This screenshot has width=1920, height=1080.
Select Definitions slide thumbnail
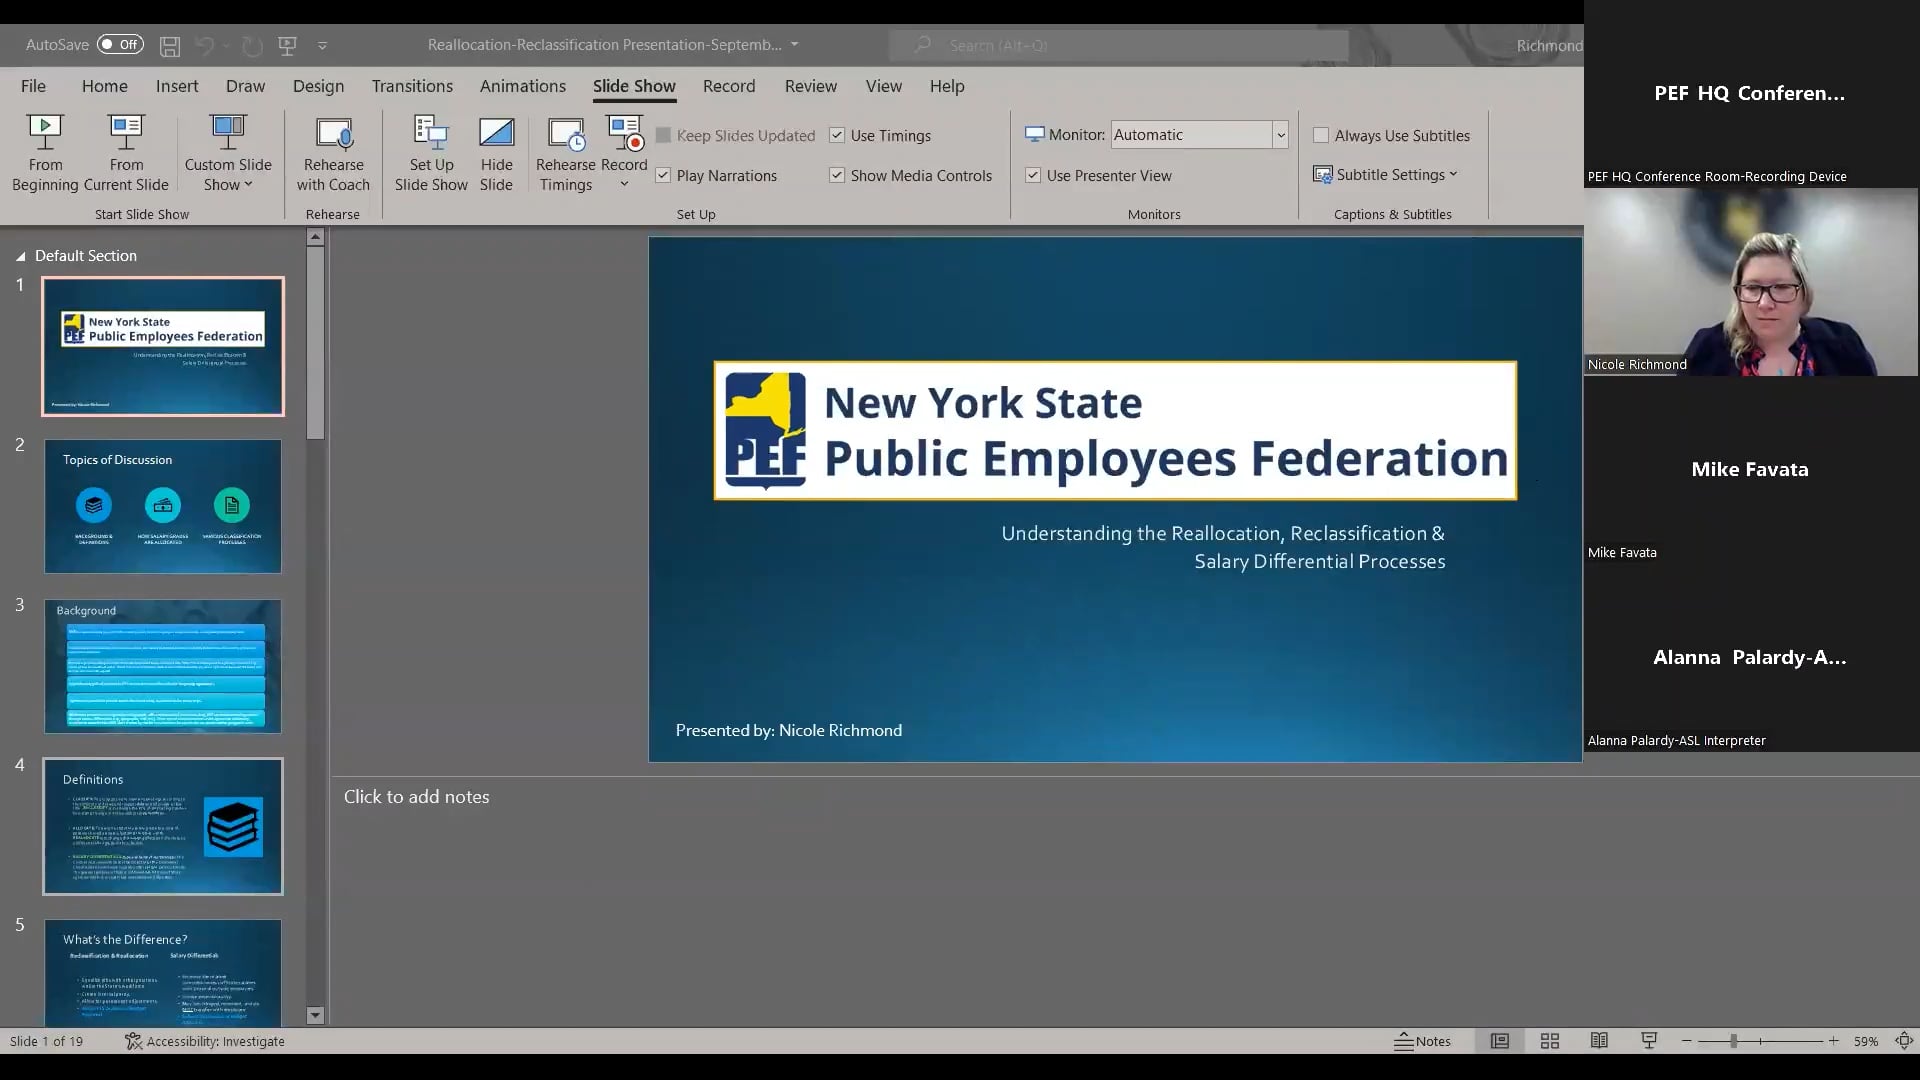pos(163,826)
